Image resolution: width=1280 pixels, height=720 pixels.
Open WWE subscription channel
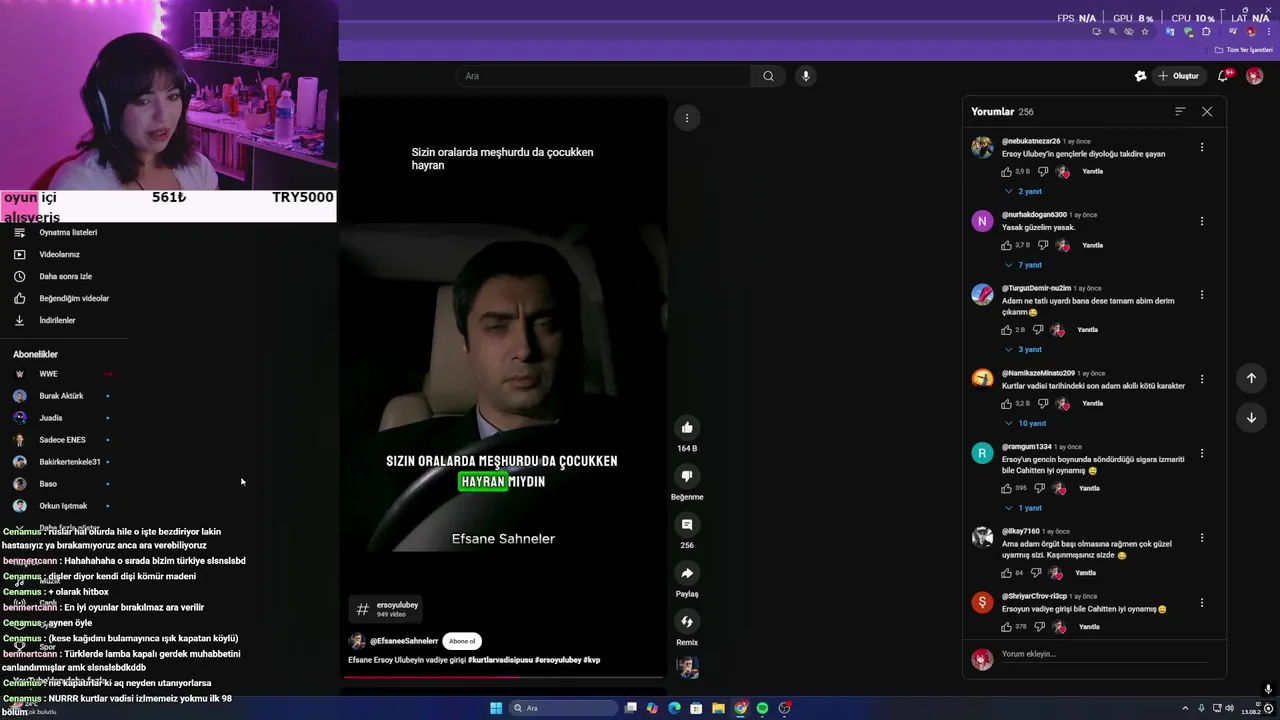coord(48,374)
